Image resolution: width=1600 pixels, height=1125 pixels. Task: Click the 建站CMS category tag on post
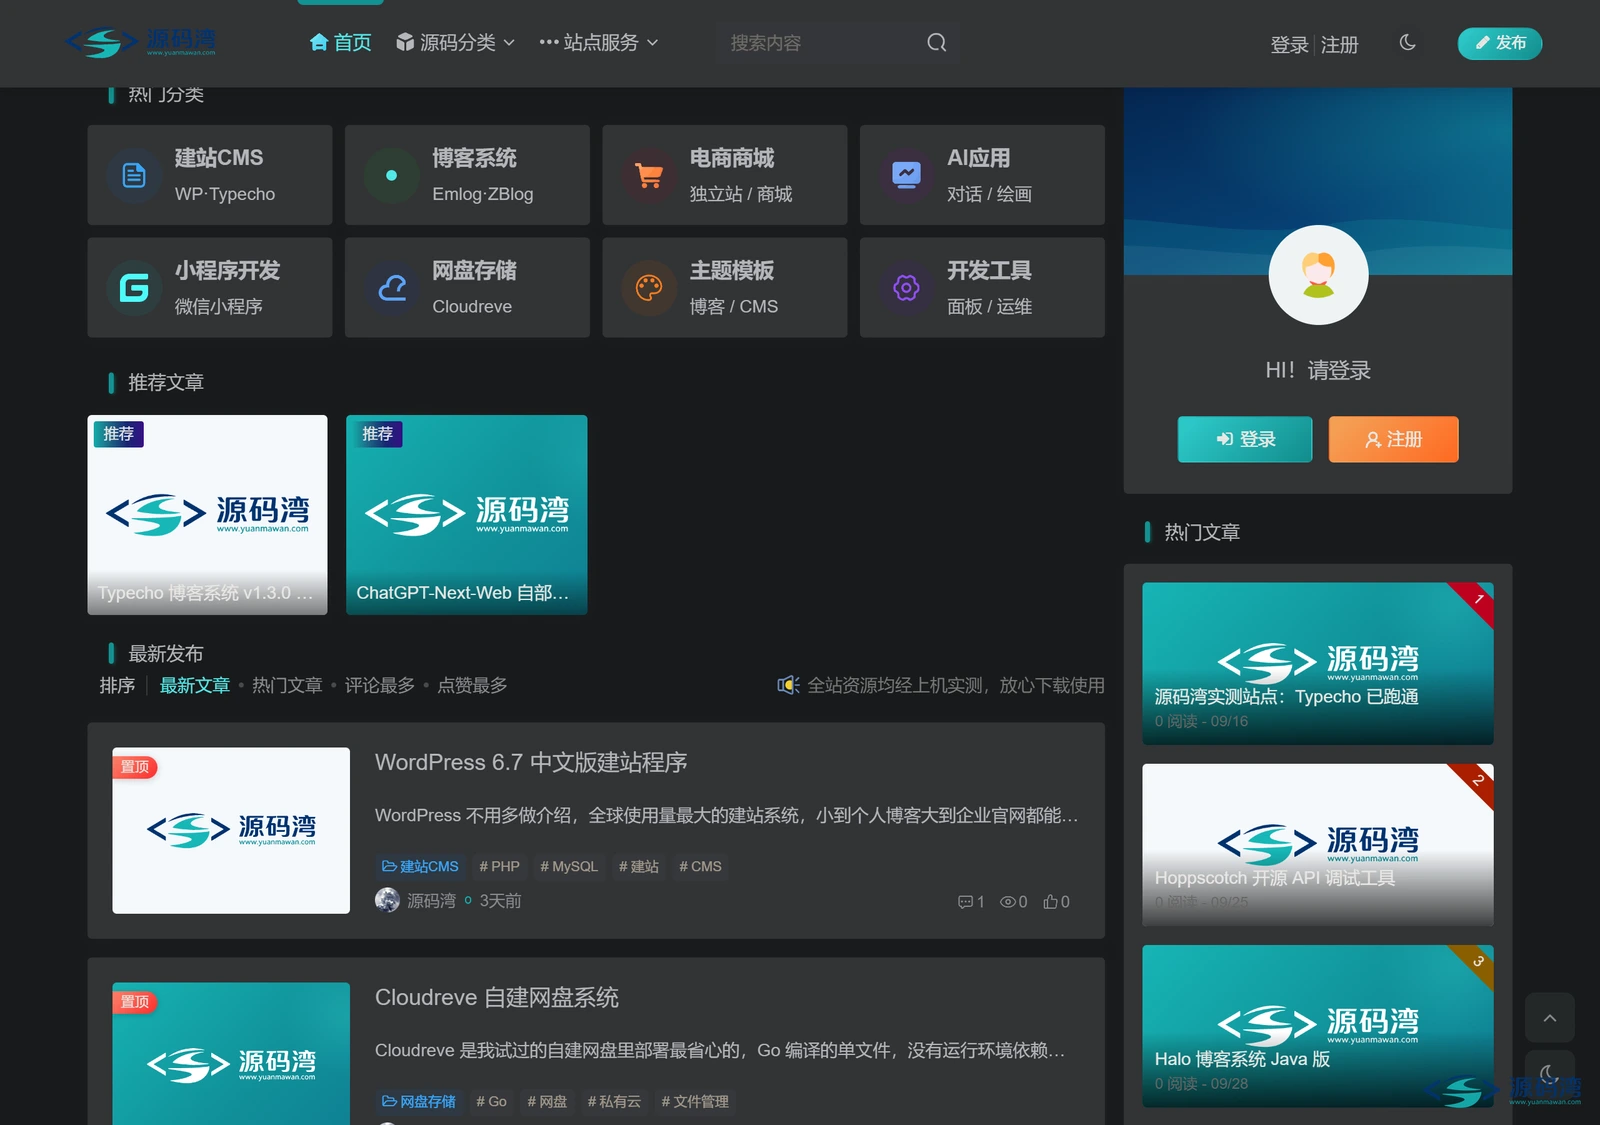click(x=420, y=866)
